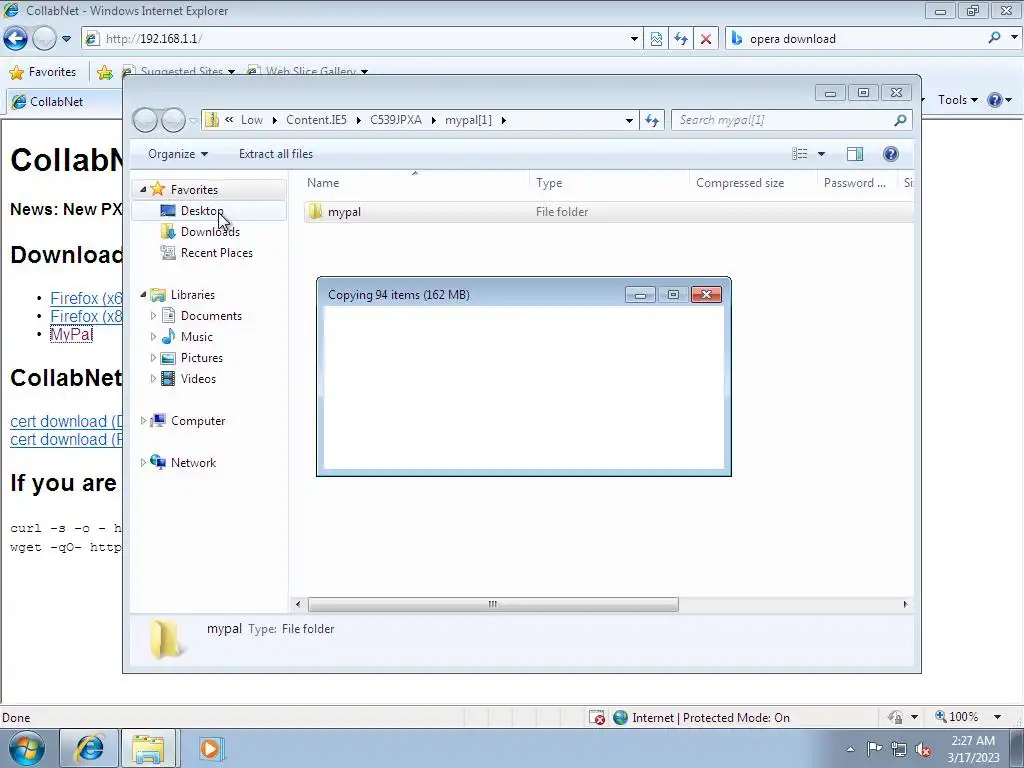This screenshot has width=1024, height=768.
Task: Select Recent Places in the Favorites list
Action: click(216, 253)
